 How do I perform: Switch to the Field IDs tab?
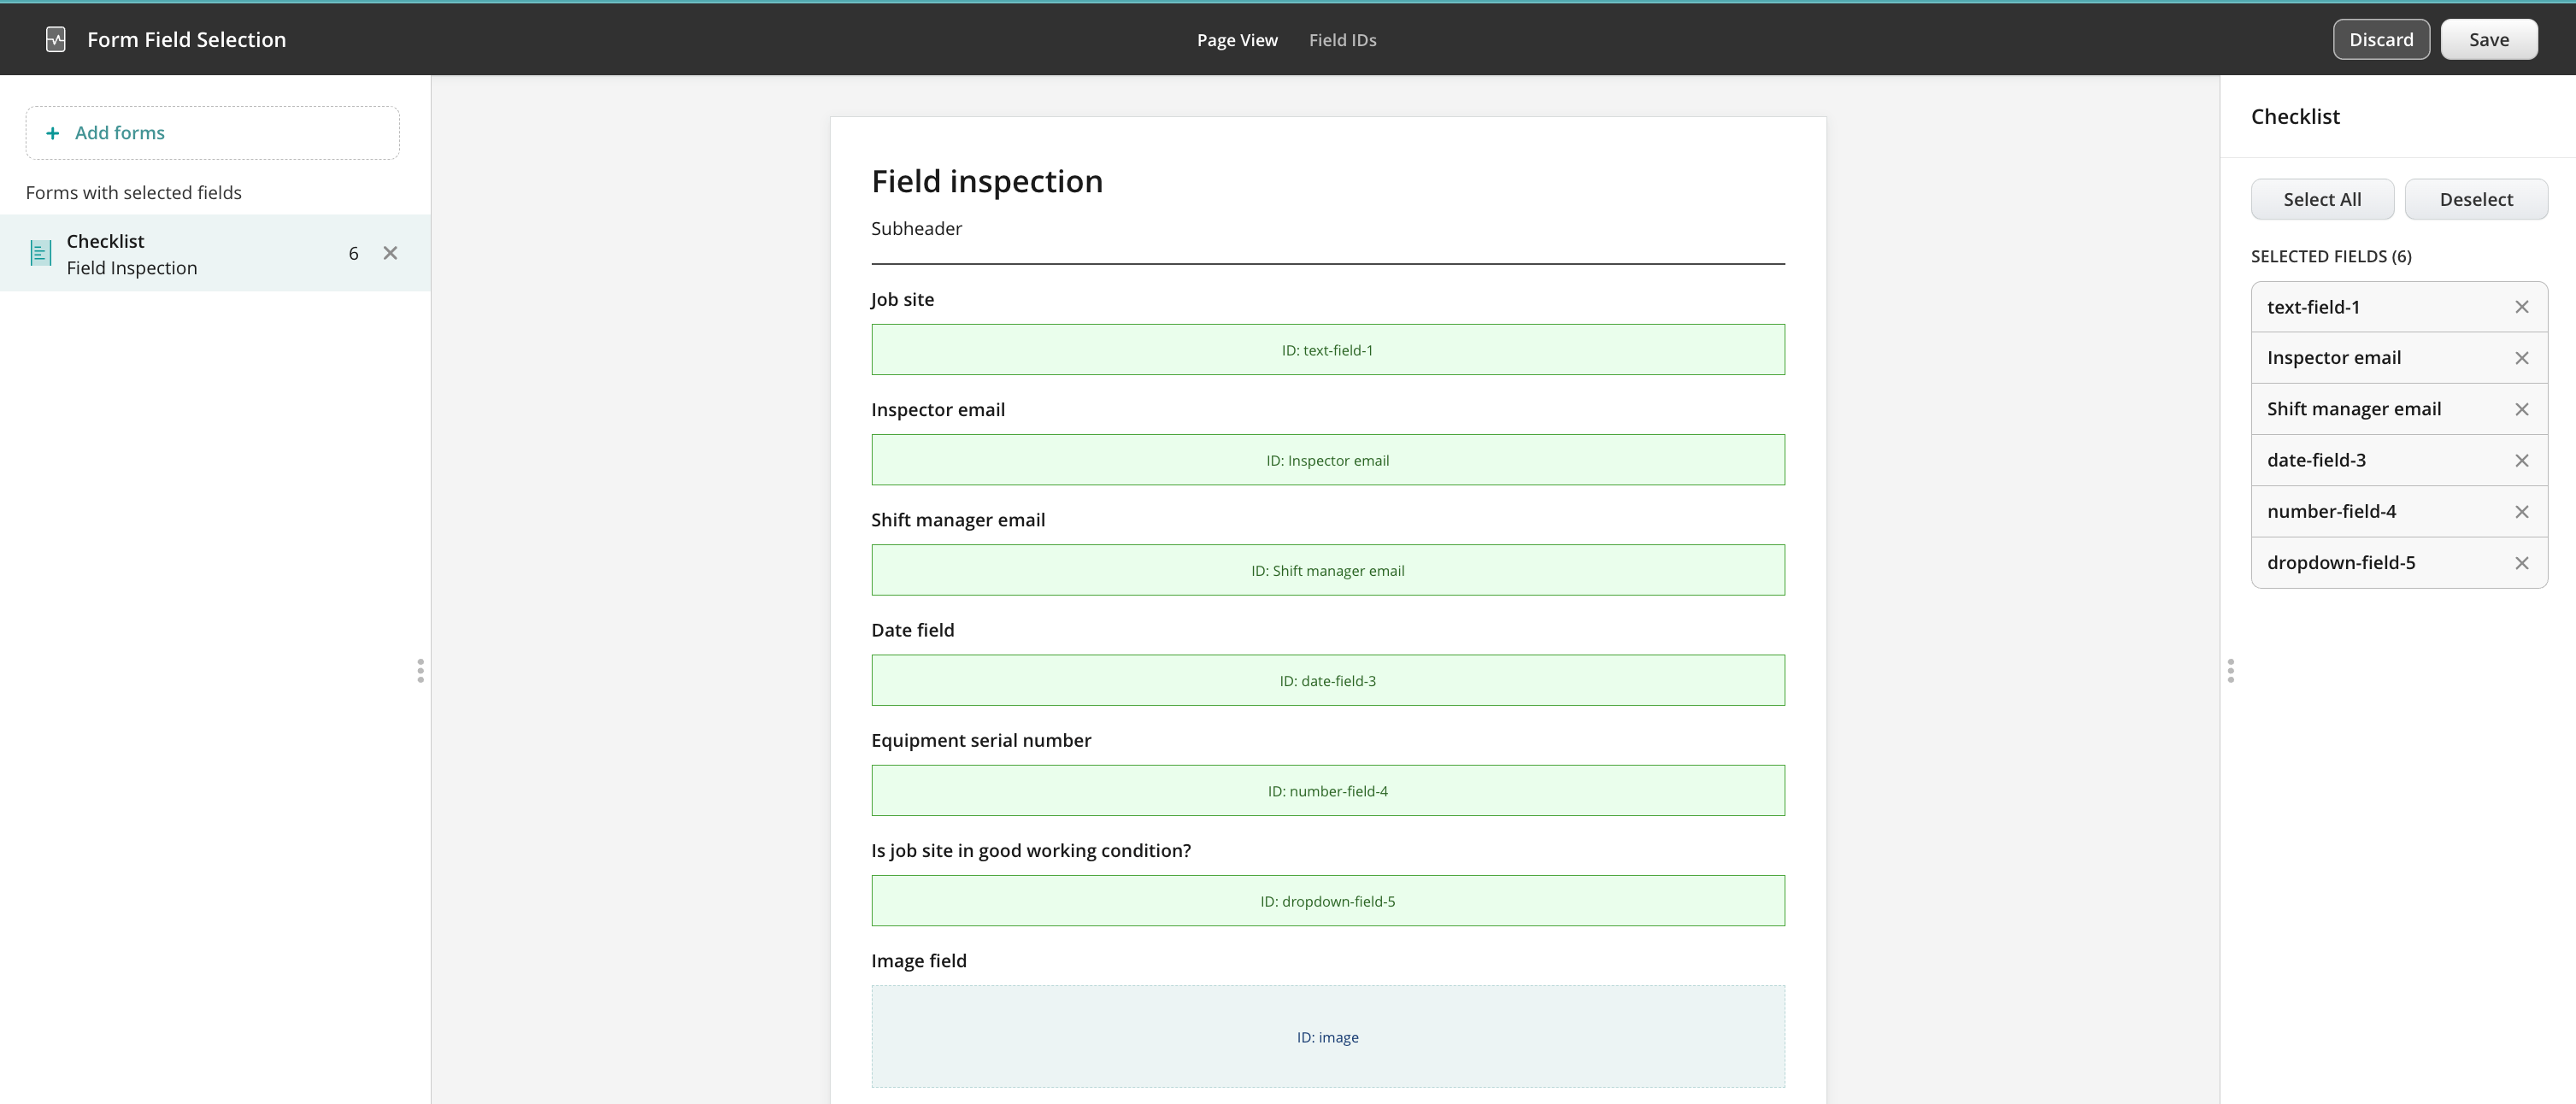click(1342, 40)
